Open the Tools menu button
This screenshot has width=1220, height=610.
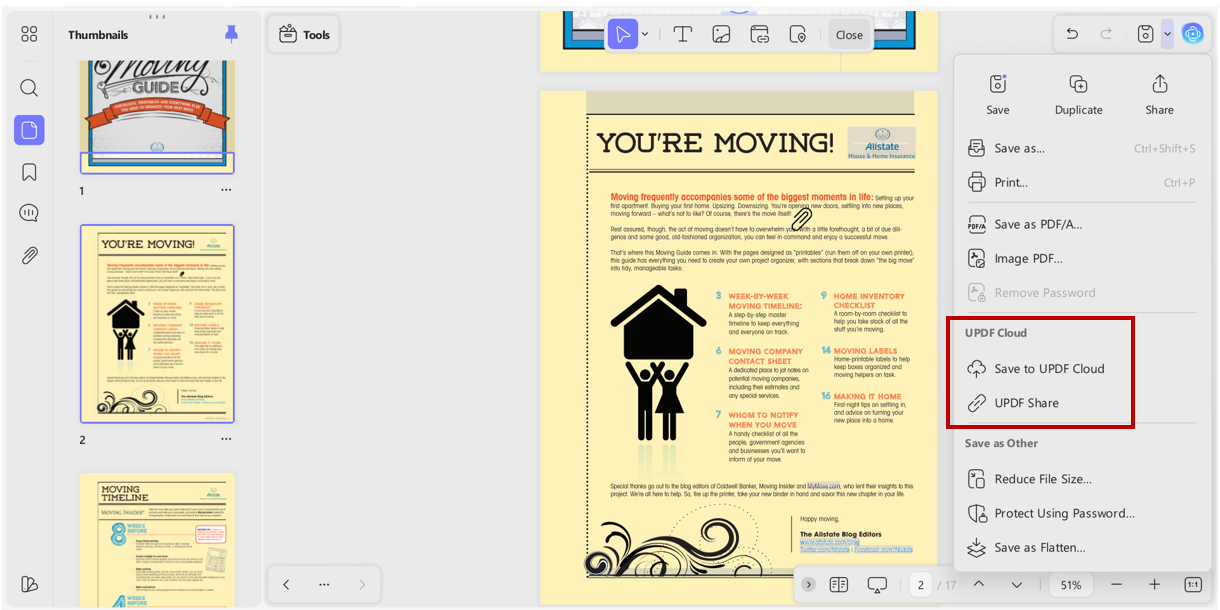(x=304, y=34)
